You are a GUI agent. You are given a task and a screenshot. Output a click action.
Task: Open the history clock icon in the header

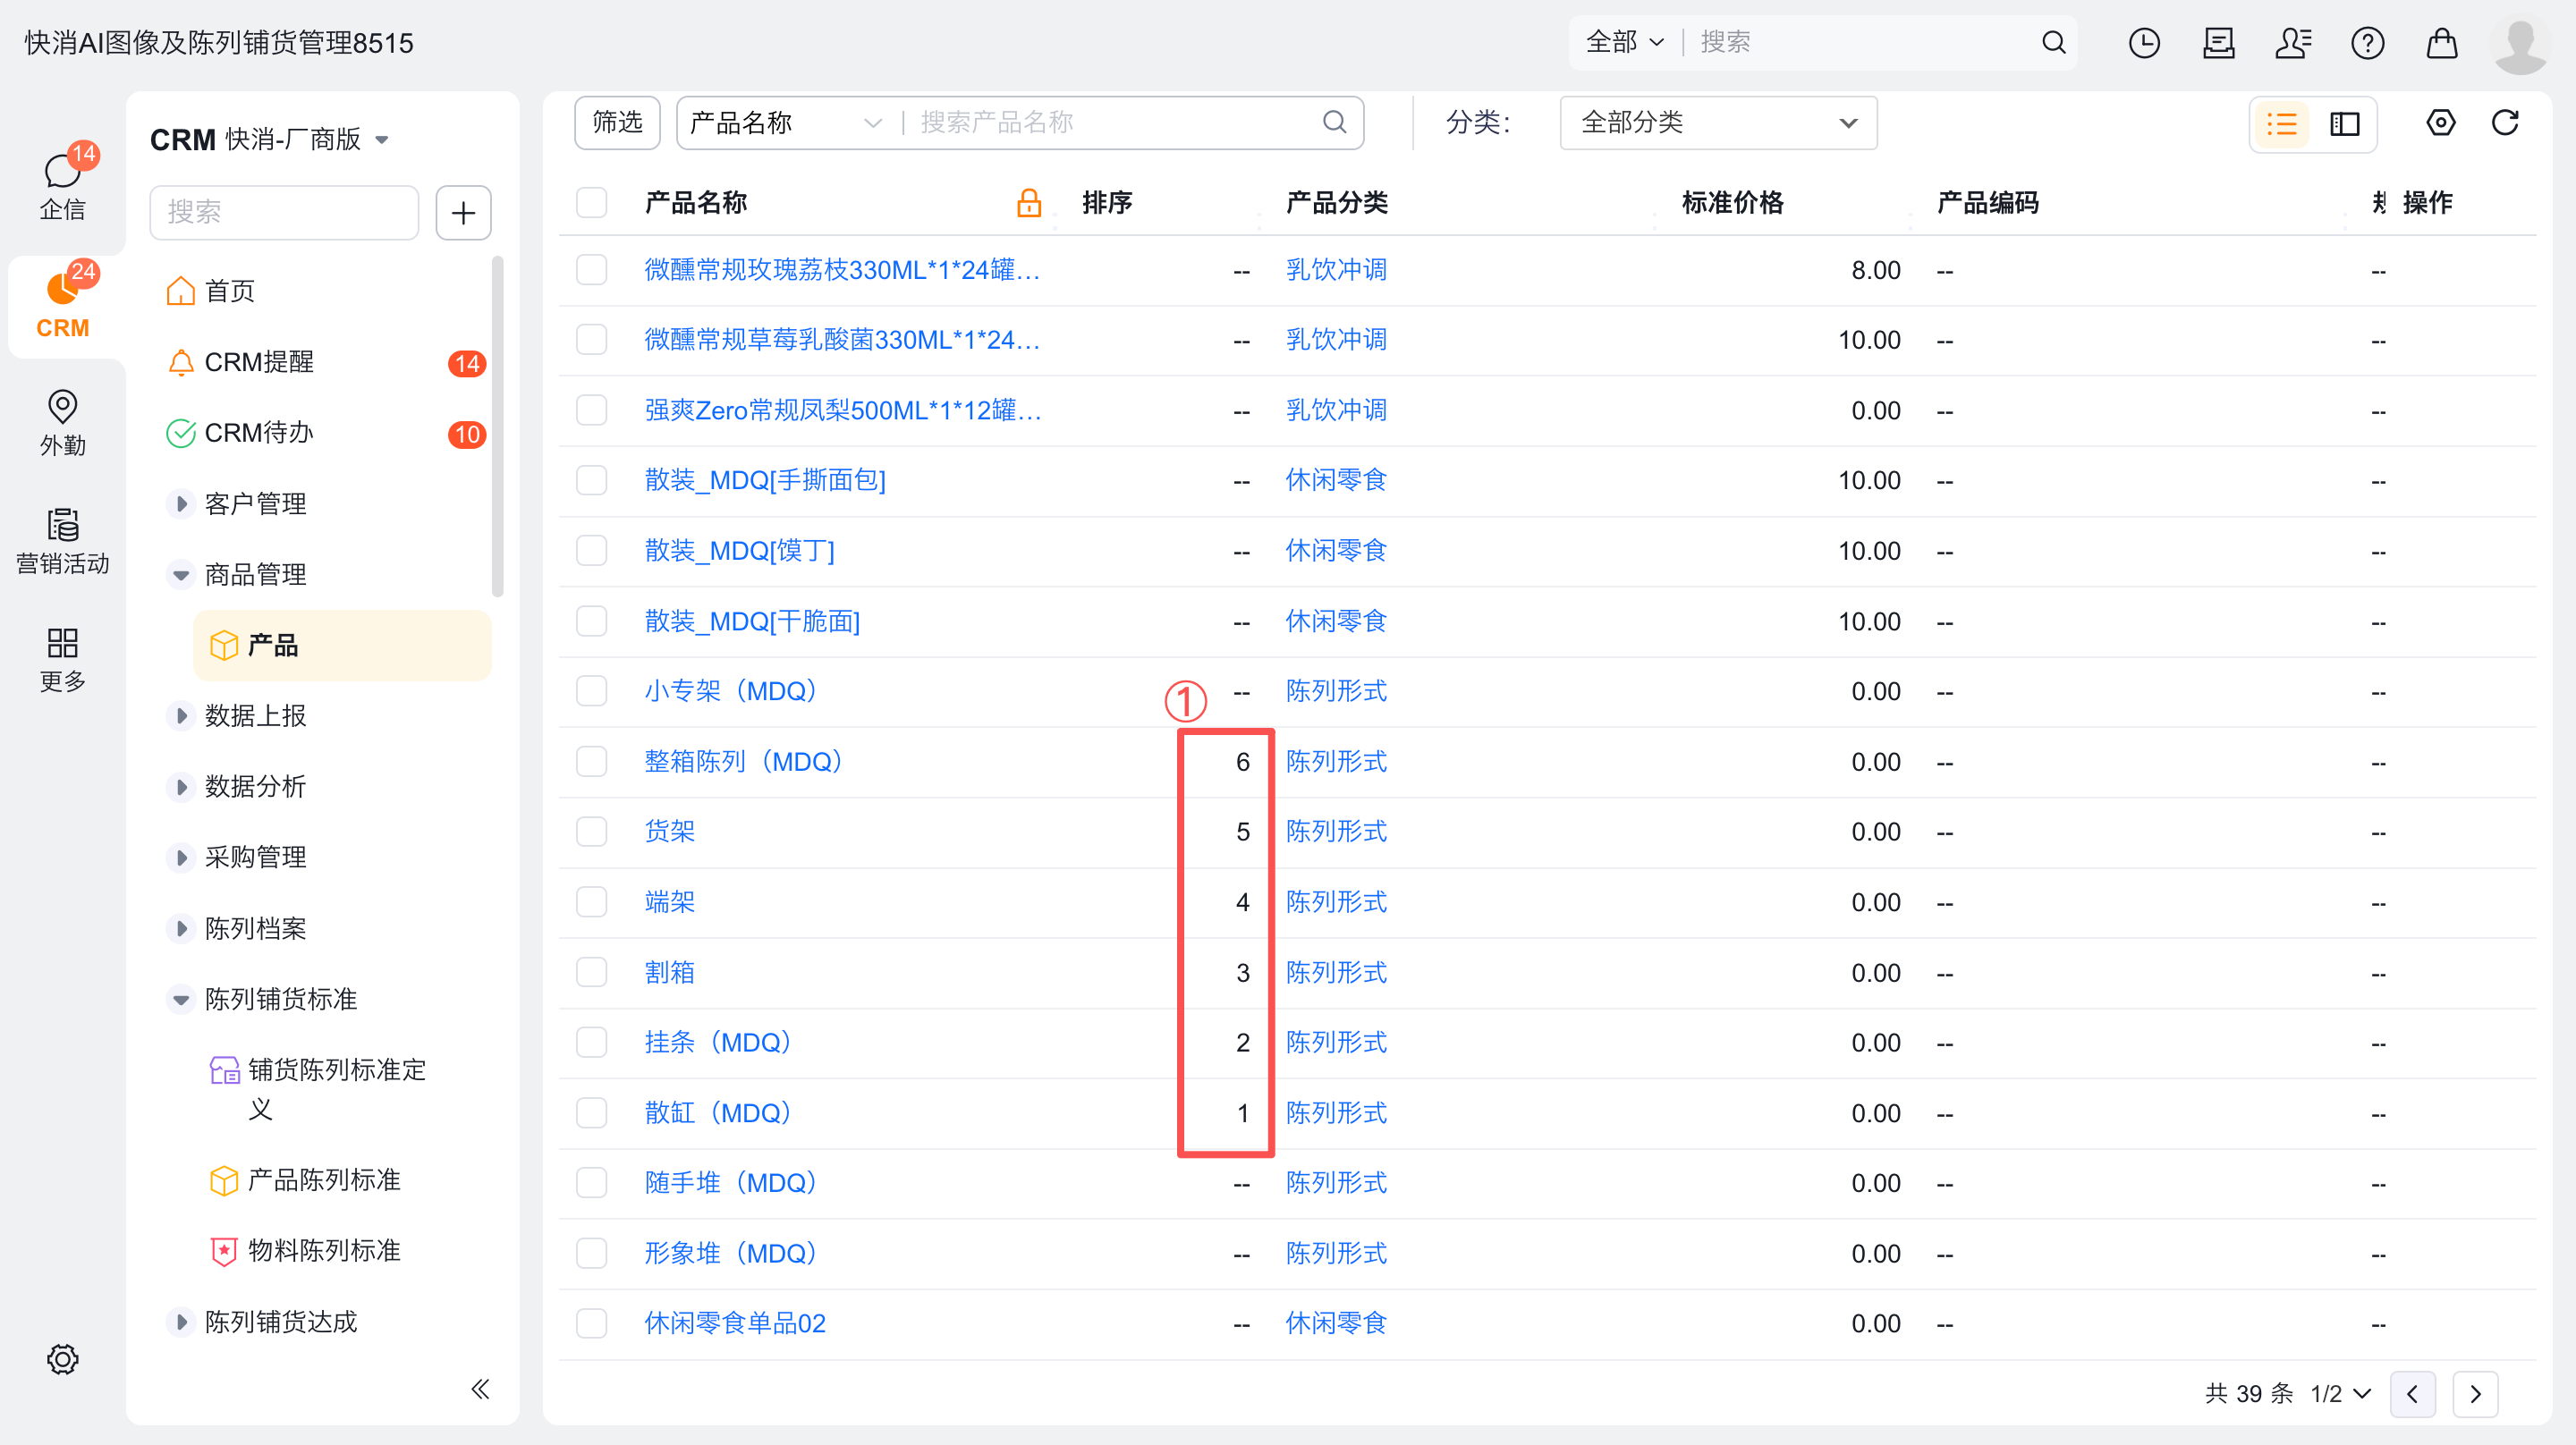pos(2143,43)
